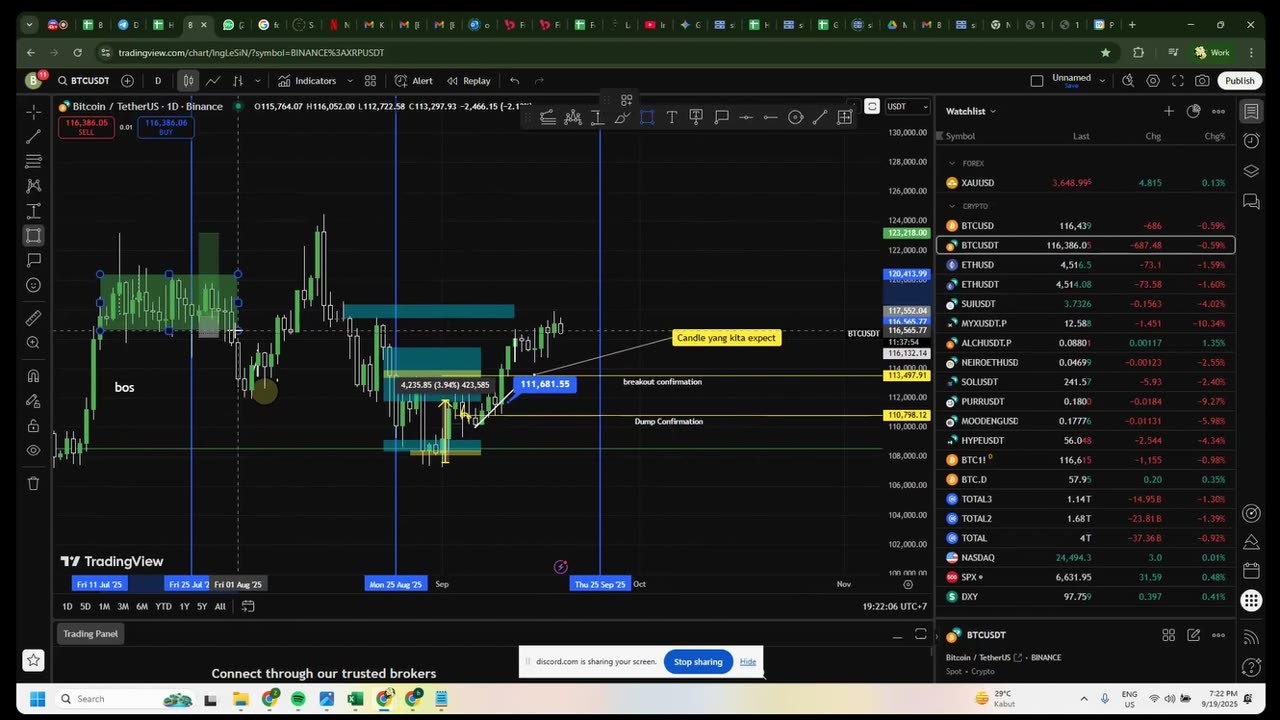
Task: Select XAUUSD in the watchlist
Action: coord(1086,183)
